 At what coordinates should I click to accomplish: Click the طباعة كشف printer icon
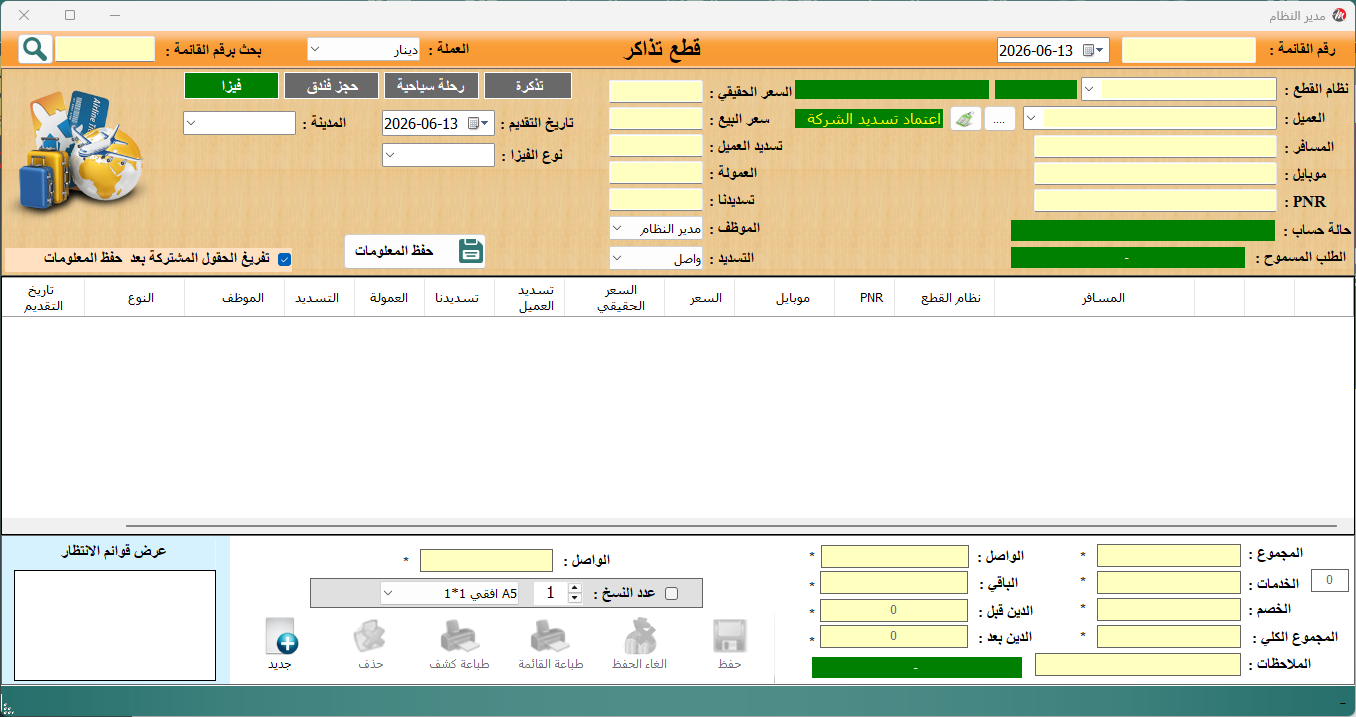[460, 637]
